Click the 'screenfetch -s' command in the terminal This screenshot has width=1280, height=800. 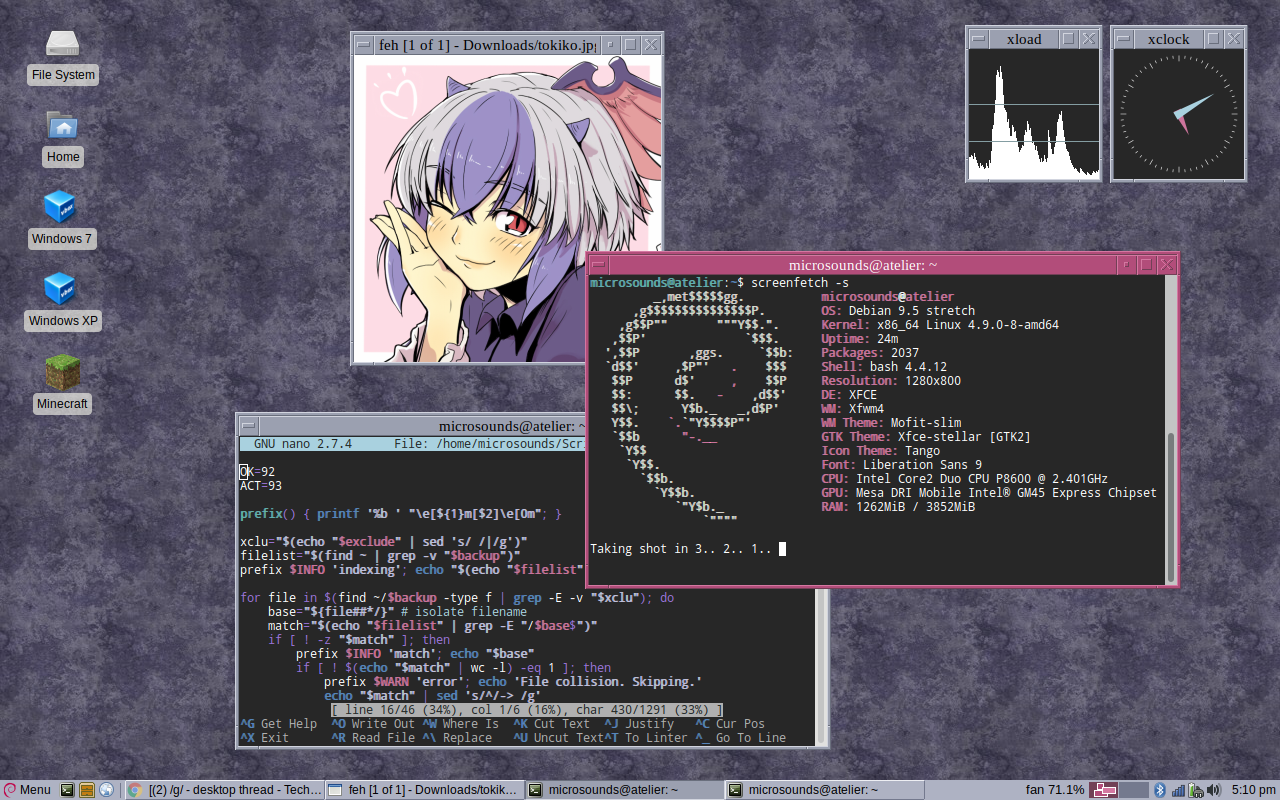(x=800, y=283)
